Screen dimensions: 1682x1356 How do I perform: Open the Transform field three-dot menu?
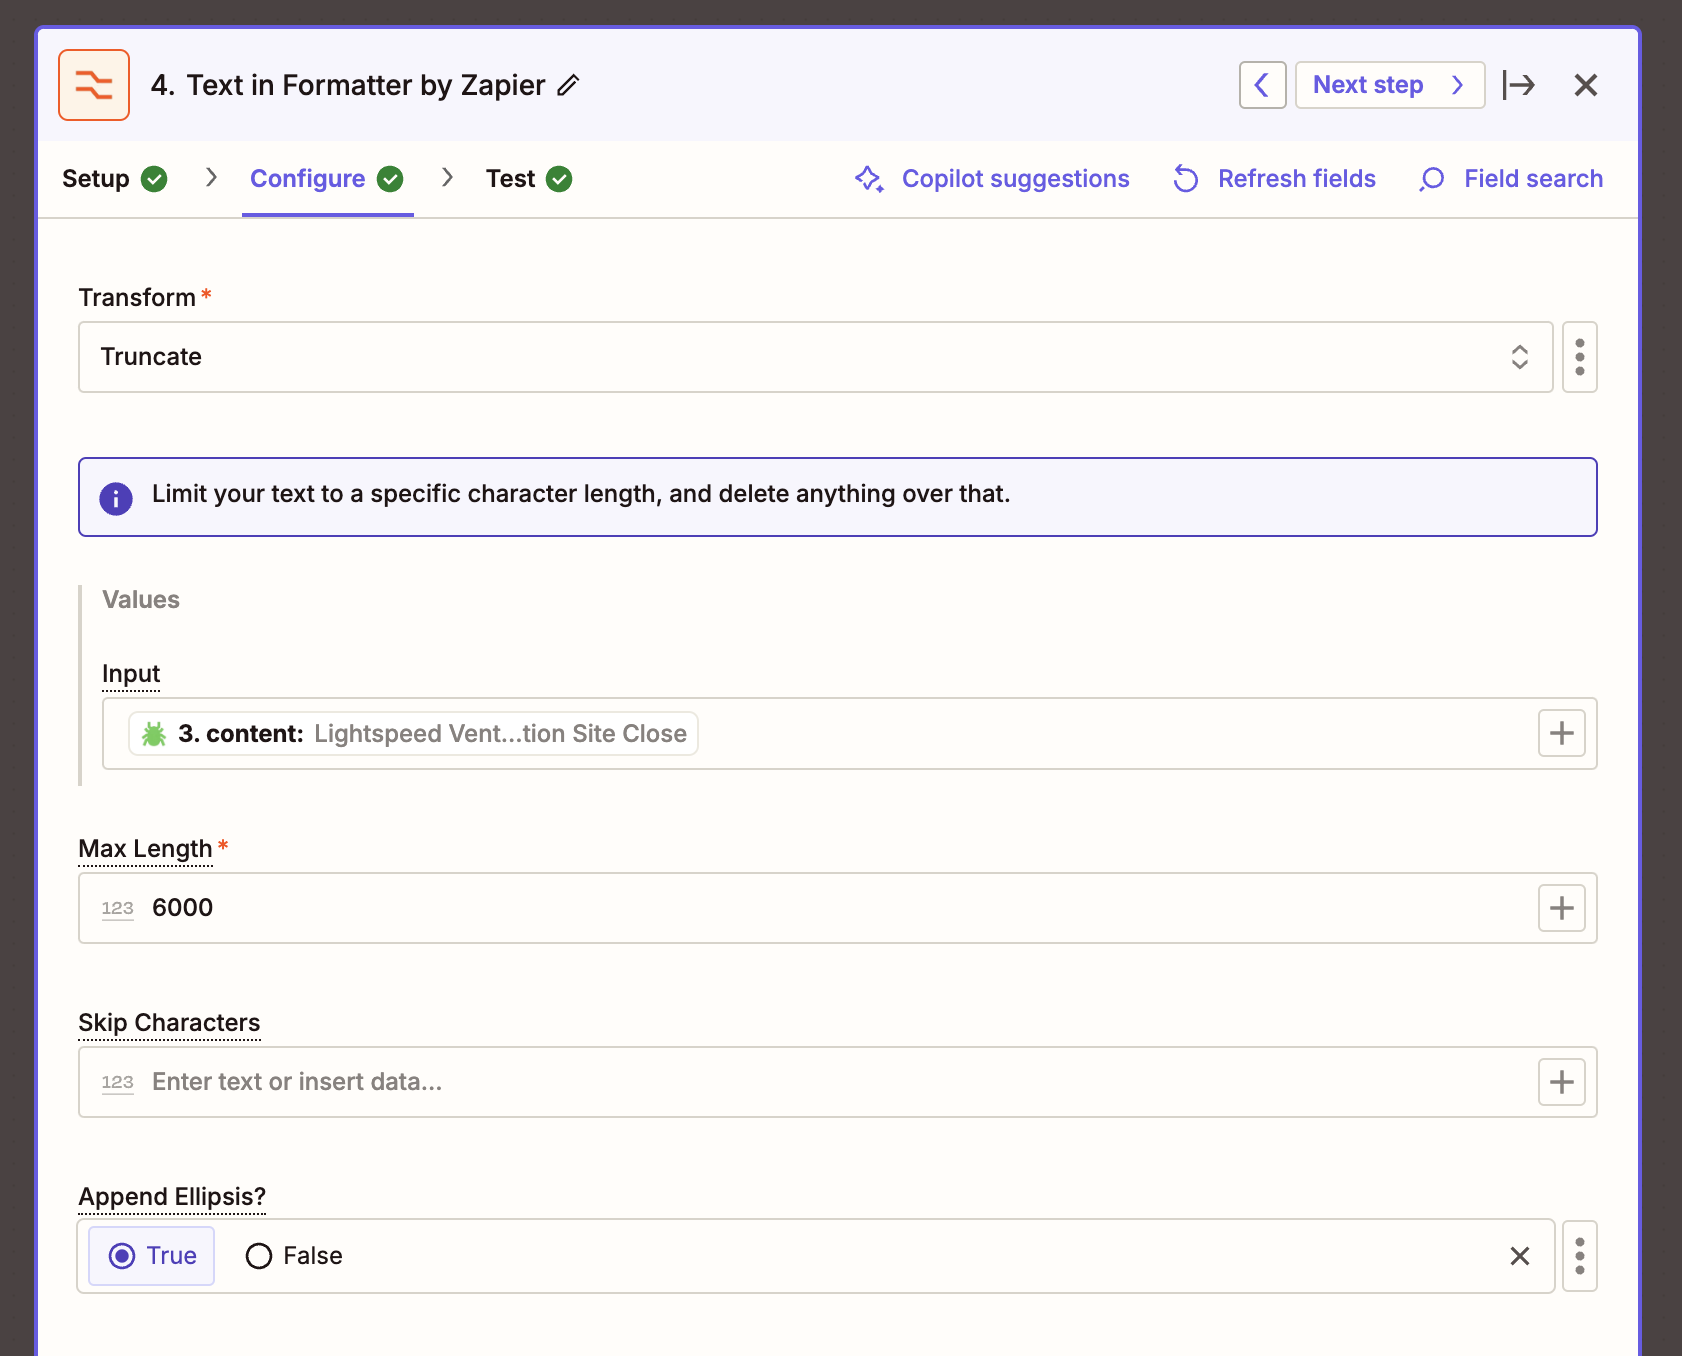point(1579,357)
